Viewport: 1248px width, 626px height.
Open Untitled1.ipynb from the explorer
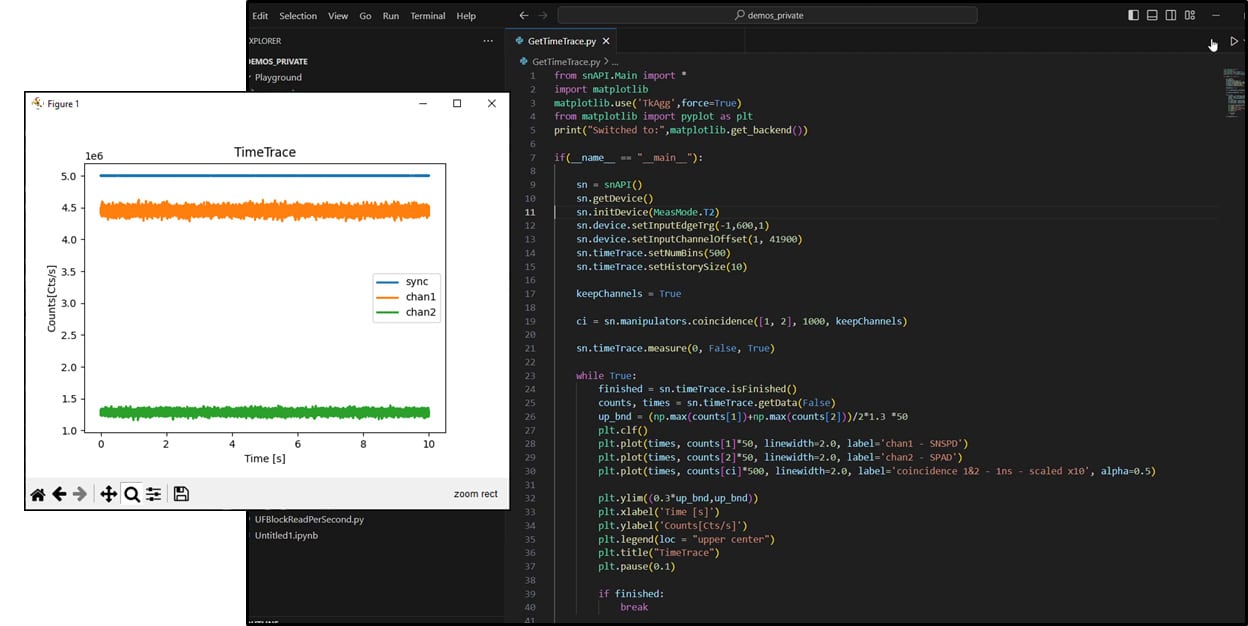(x=285, y=535)
